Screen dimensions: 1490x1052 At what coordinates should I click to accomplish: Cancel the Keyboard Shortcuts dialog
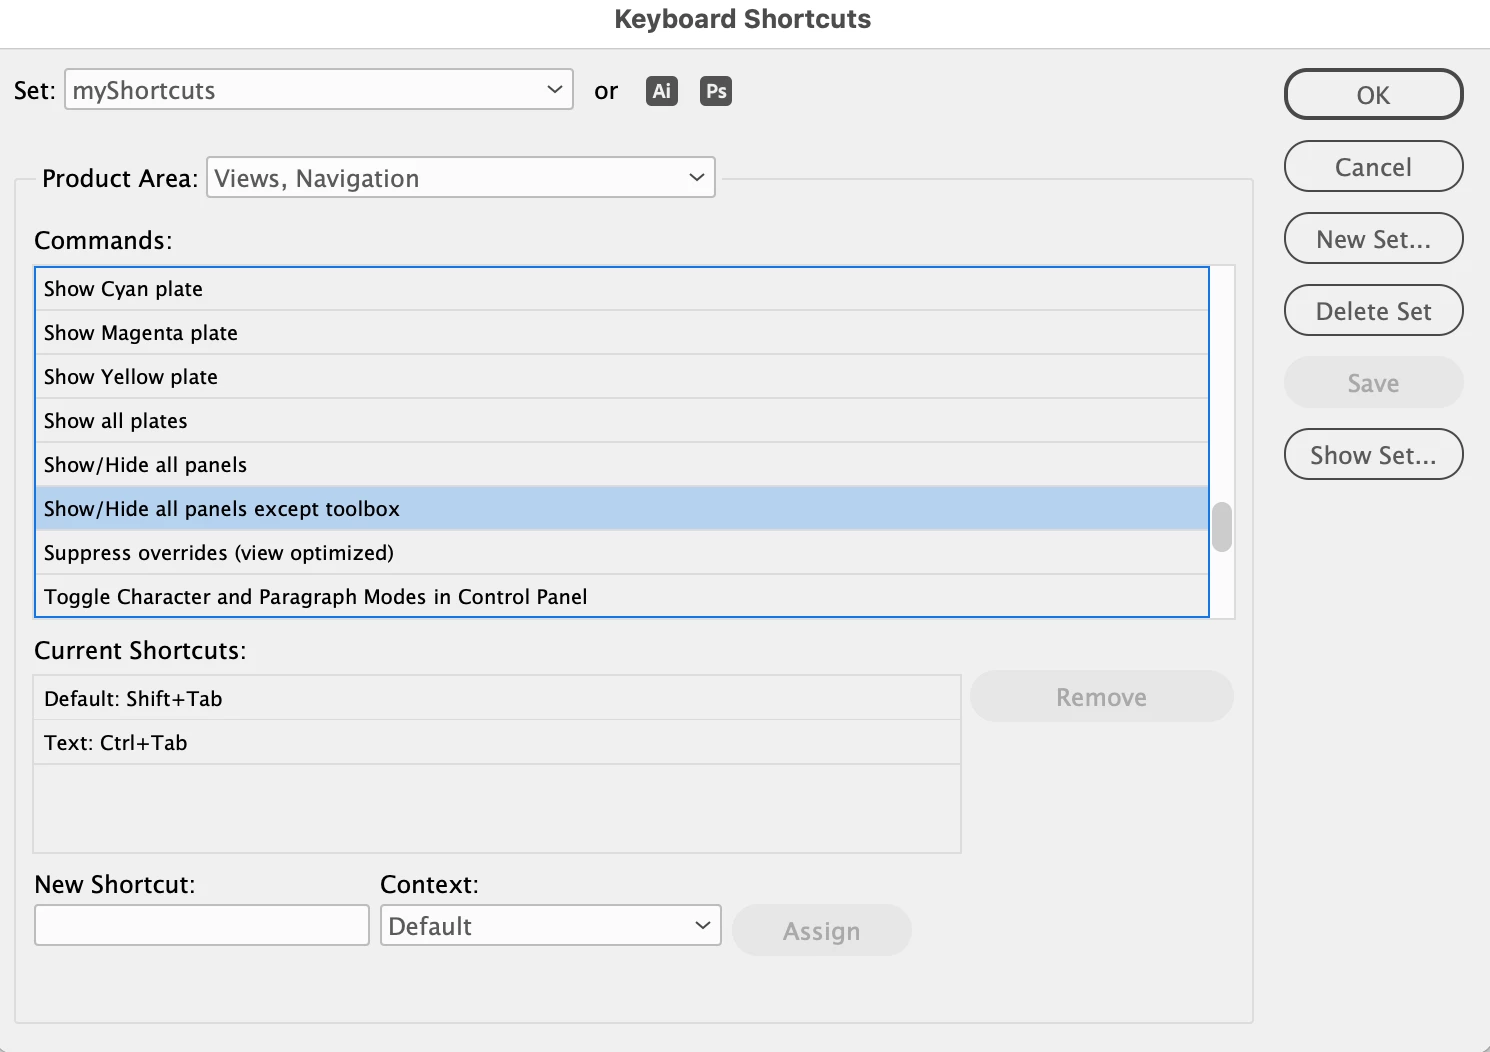click(x=1373, y=167)
